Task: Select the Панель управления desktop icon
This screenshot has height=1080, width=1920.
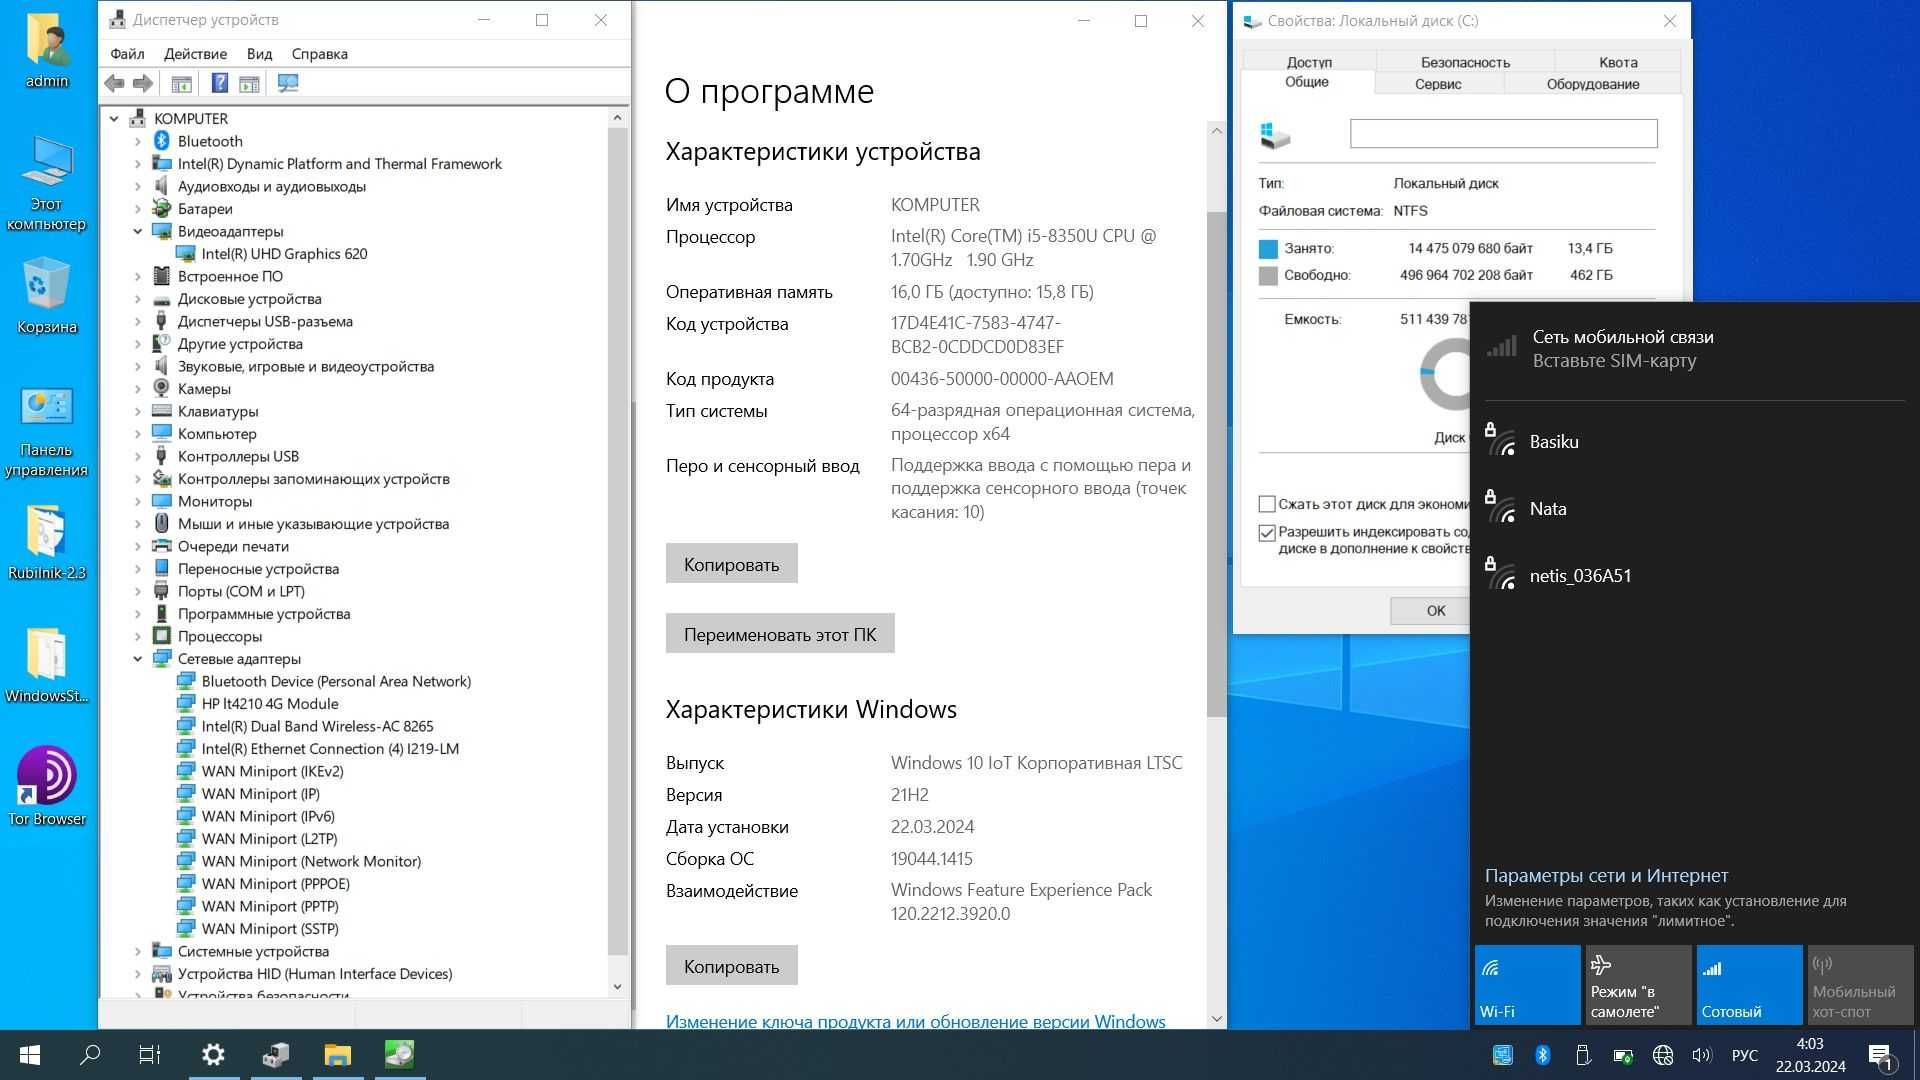Action: click(x=47, y=433)
